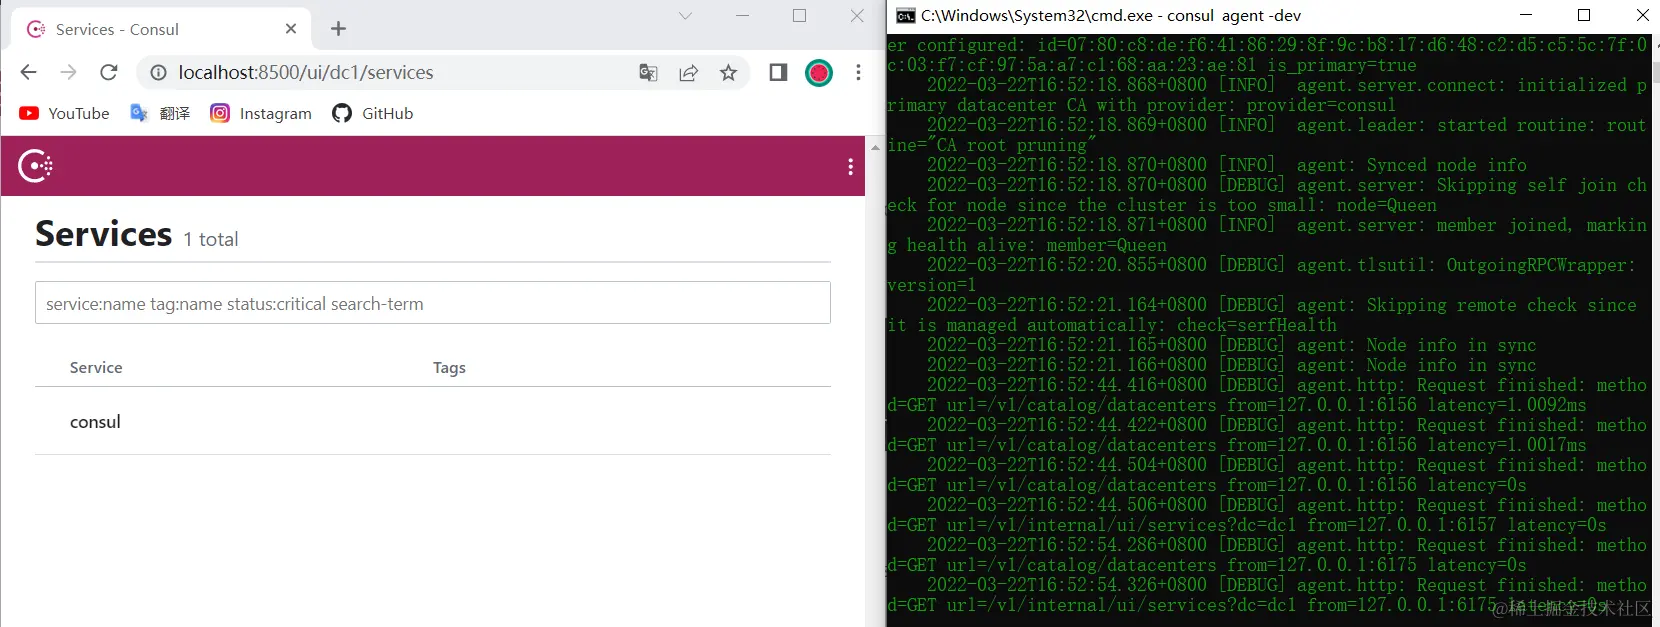Open the YouTube bookmark

point(64,113)
